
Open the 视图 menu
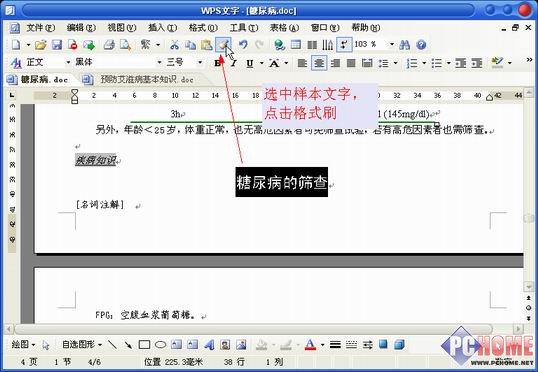pyautogui.click(x=122, y=27)
